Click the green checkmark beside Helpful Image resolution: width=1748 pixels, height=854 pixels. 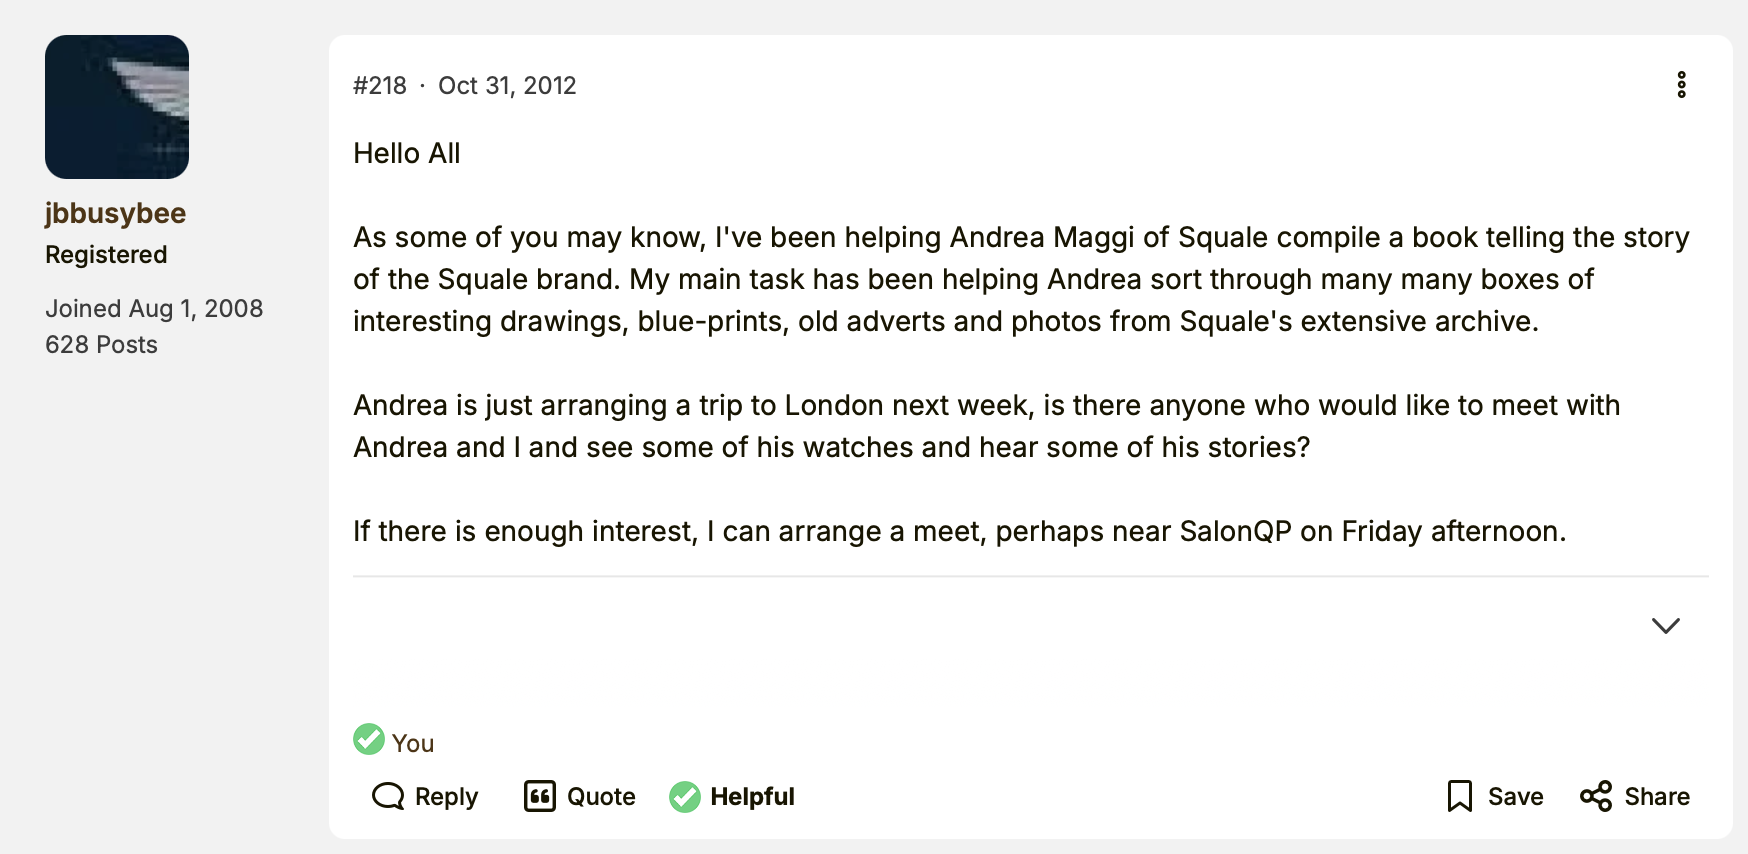[685, 796]
